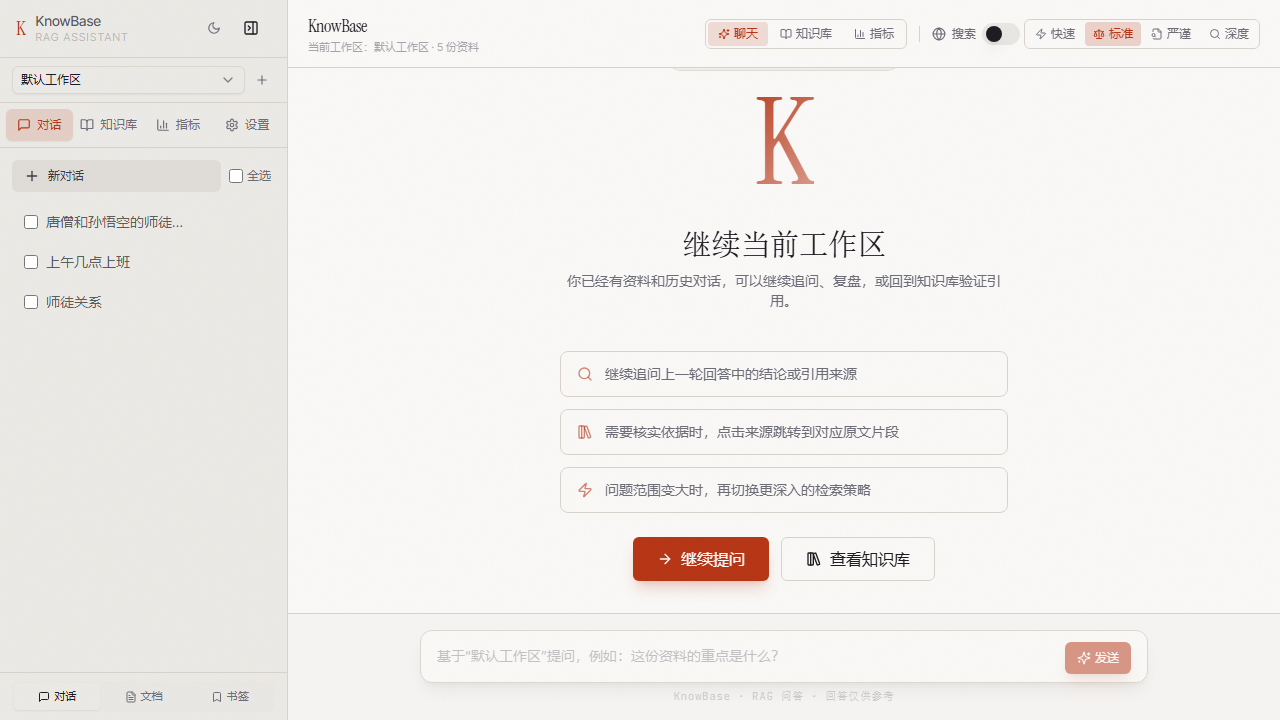The width and height of the screenshot is (1280, 720).
Task: Click the 继续提问 button
Action: (701, 559)
